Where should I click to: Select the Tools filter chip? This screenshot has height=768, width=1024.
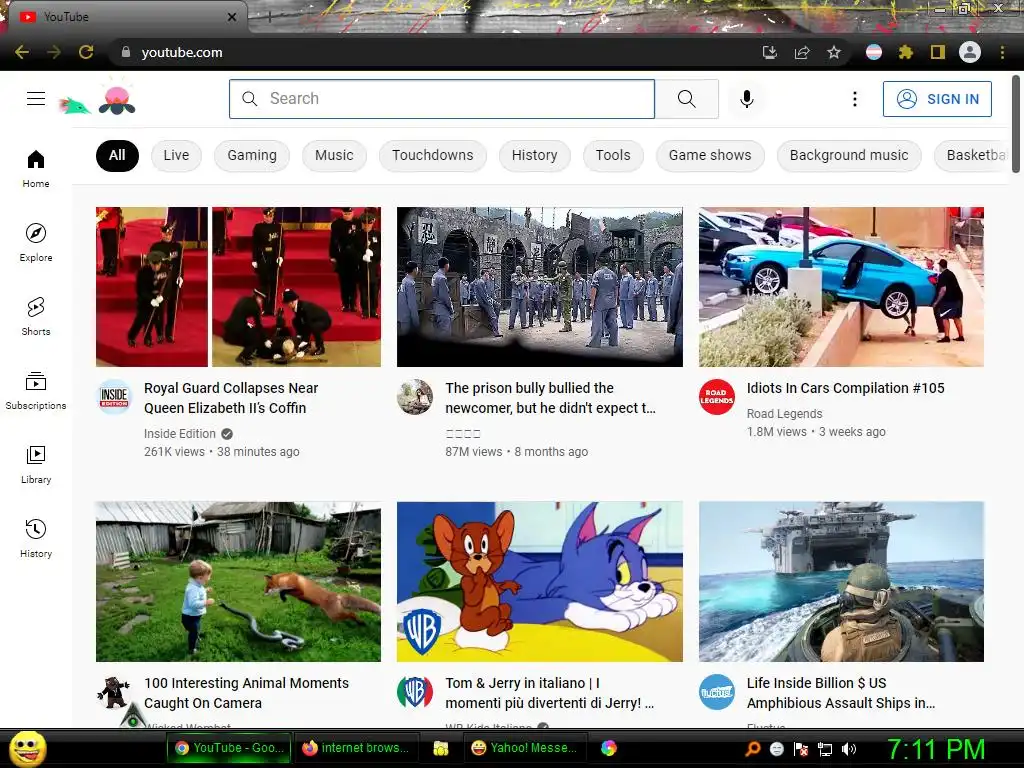click(613, 155)
